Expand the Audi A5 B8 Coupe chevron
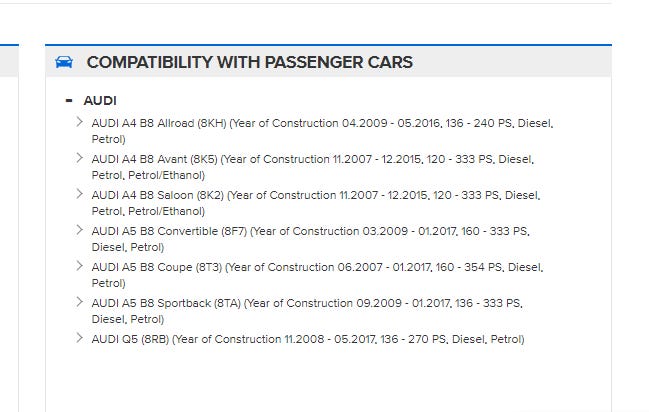 point(80,266)
